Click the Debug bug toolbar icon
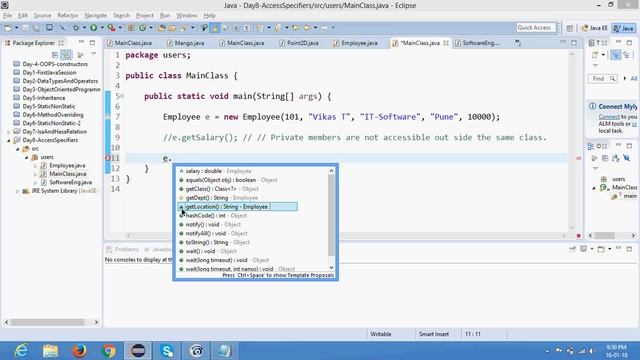640x360 pixels. pyautogui.click(x=76, y=28)
